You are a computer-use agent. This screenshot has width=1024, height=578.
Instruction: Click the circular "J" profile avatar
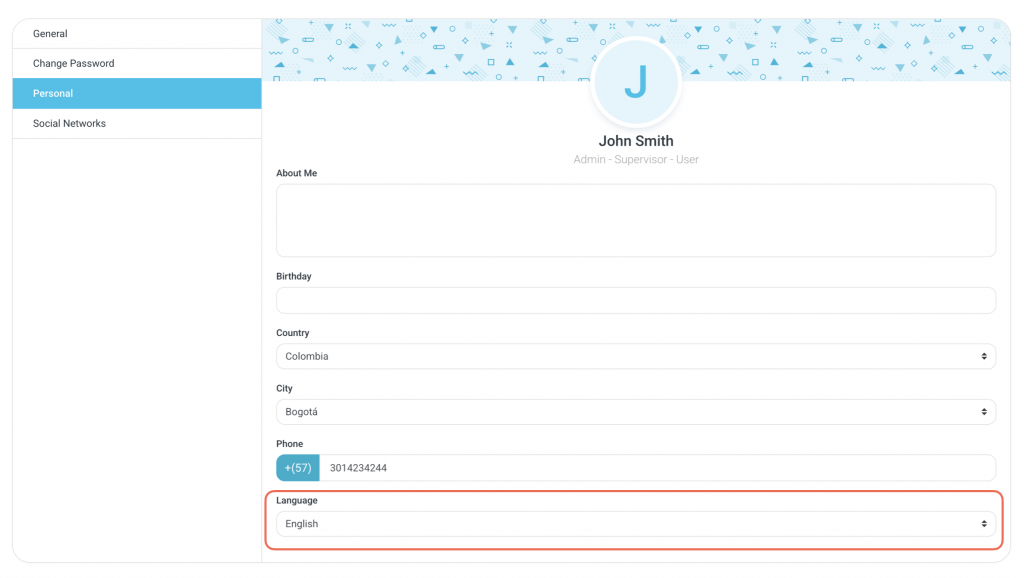click(x=636, y=82)
